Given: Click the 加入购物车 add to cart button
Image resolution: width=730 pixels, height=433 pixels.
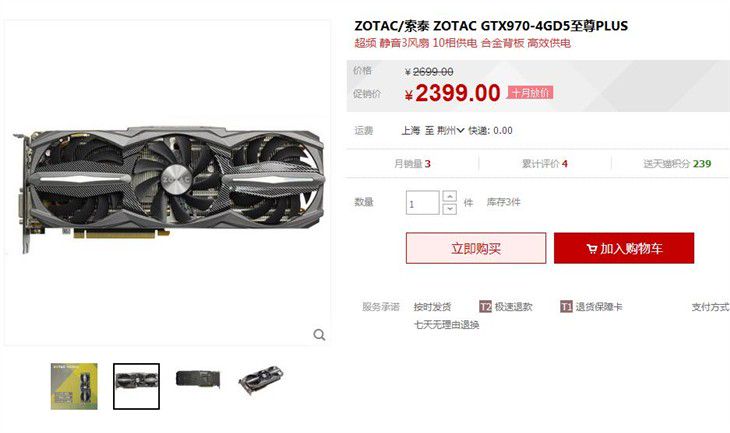Looking at the screenshot, I should point(624,248).
